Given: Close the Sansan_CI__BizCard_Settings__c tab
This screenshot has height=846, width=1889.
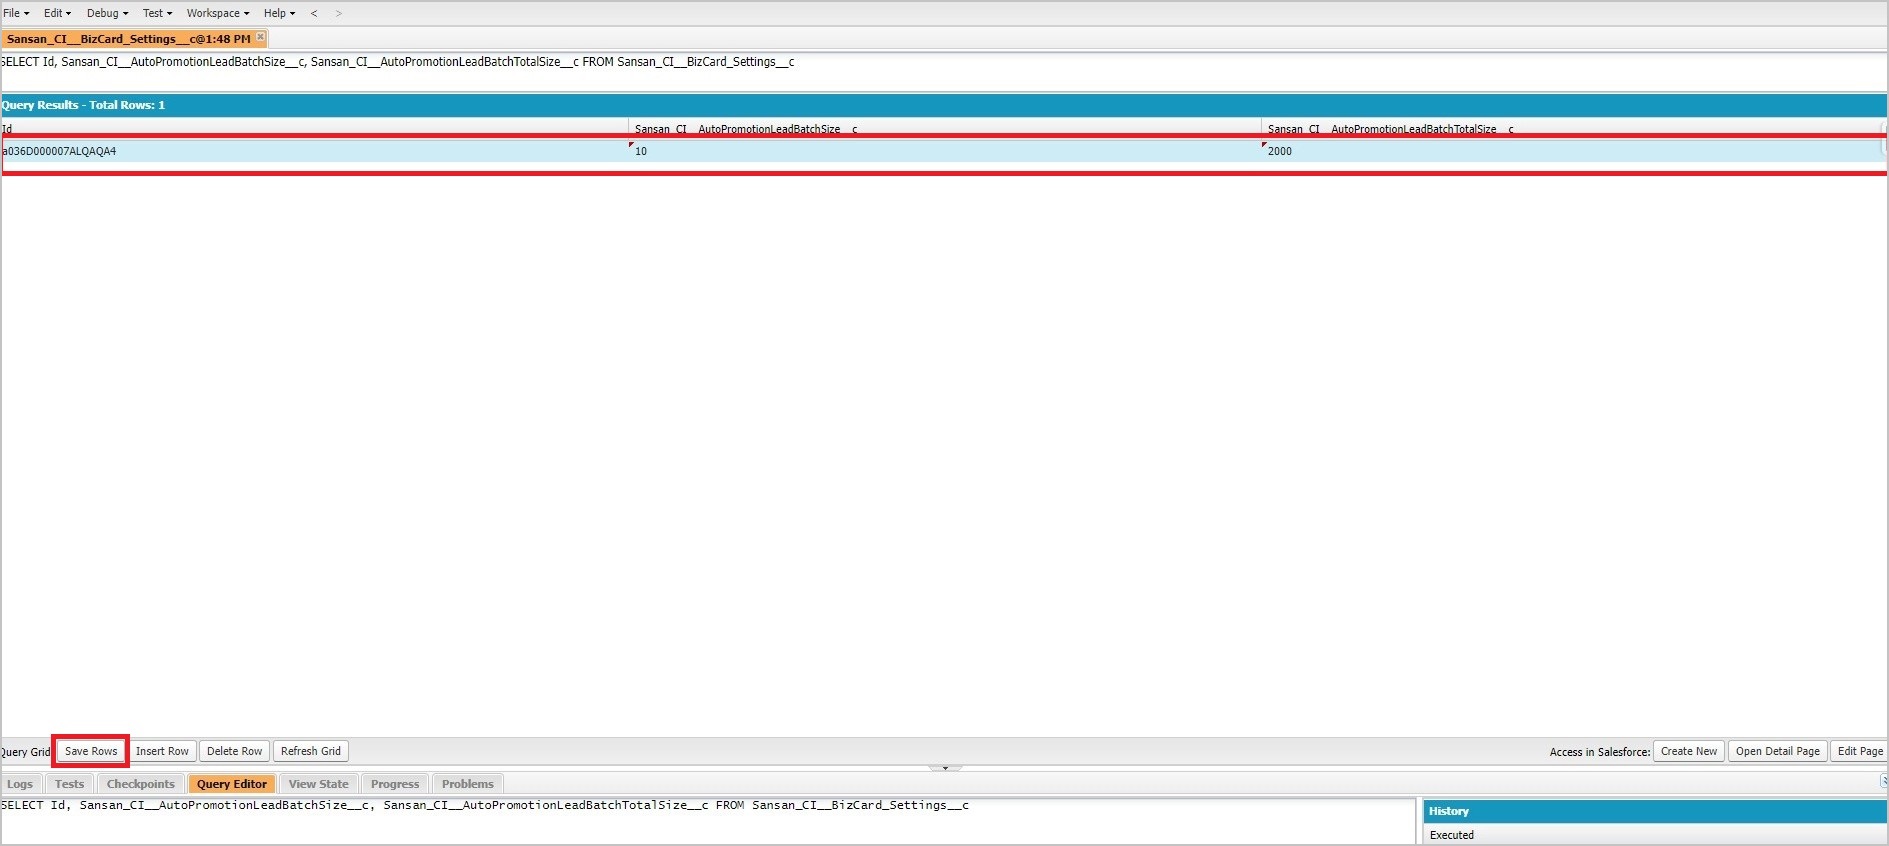Looking at the screenshot, I should pos(261,37).
